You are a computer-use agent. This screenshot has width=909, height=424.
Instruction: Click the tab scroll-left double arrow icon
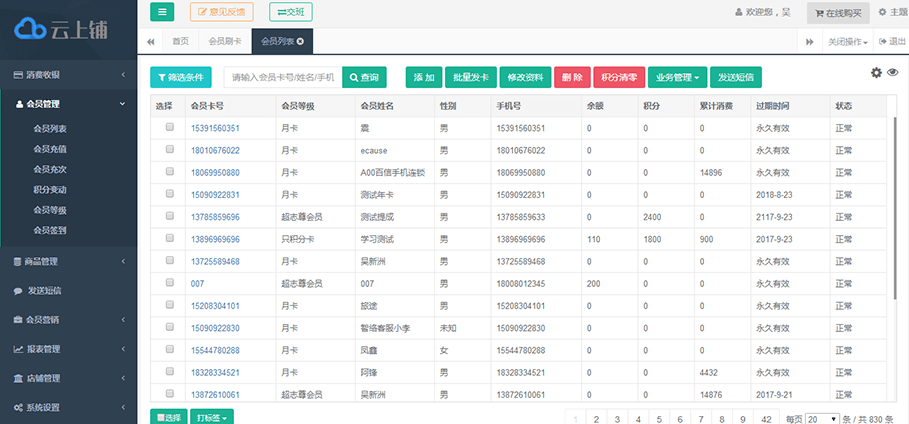coord(150,41)
